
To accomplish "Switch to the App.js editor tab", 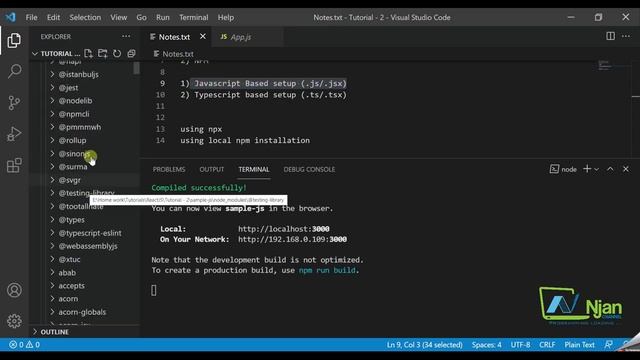I will (x=247, y=37).
